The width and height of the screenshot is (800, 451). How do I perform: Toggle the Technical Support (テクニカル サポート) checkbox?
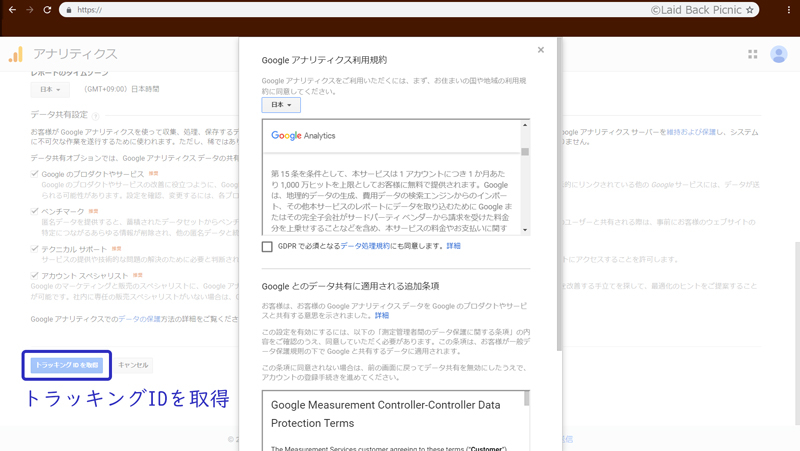pos(35,248)
